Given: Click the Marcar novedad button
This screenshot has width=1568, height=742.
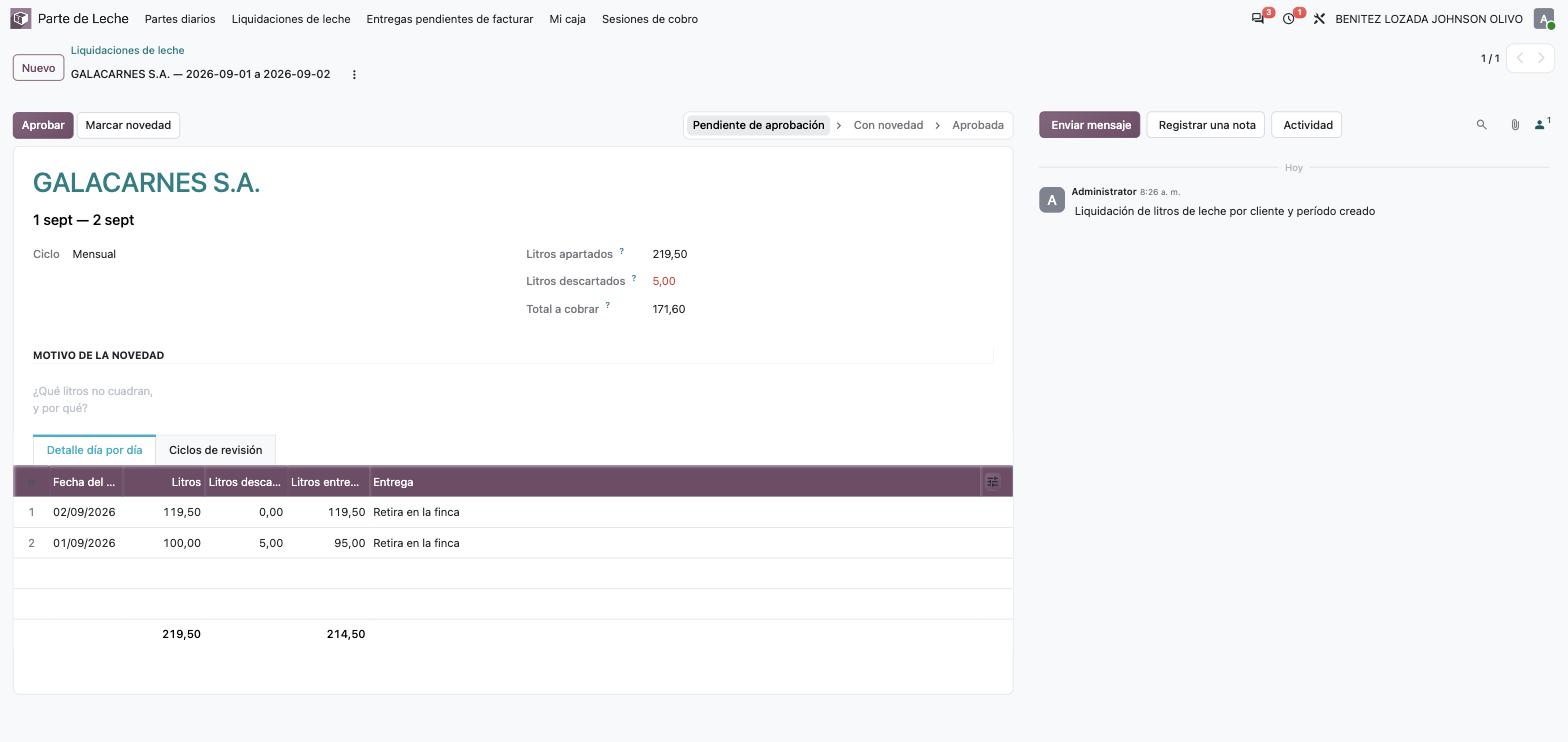Looking at the screenshot, I should coord(128,125).
